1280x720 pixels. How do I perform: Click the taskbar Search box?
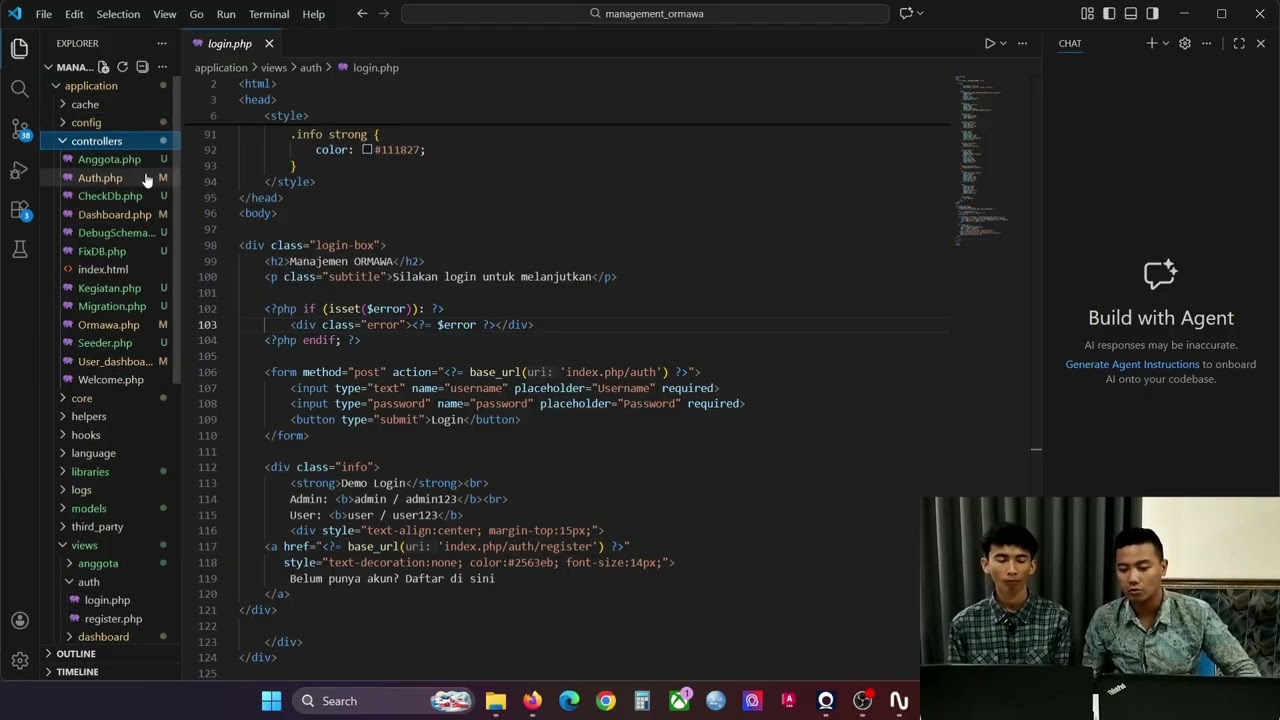click(x=381, y=701)
